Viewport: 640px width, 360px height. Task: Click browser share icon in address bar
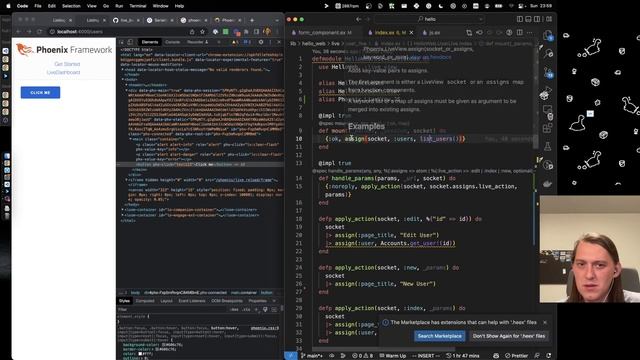tap(192, 32)
